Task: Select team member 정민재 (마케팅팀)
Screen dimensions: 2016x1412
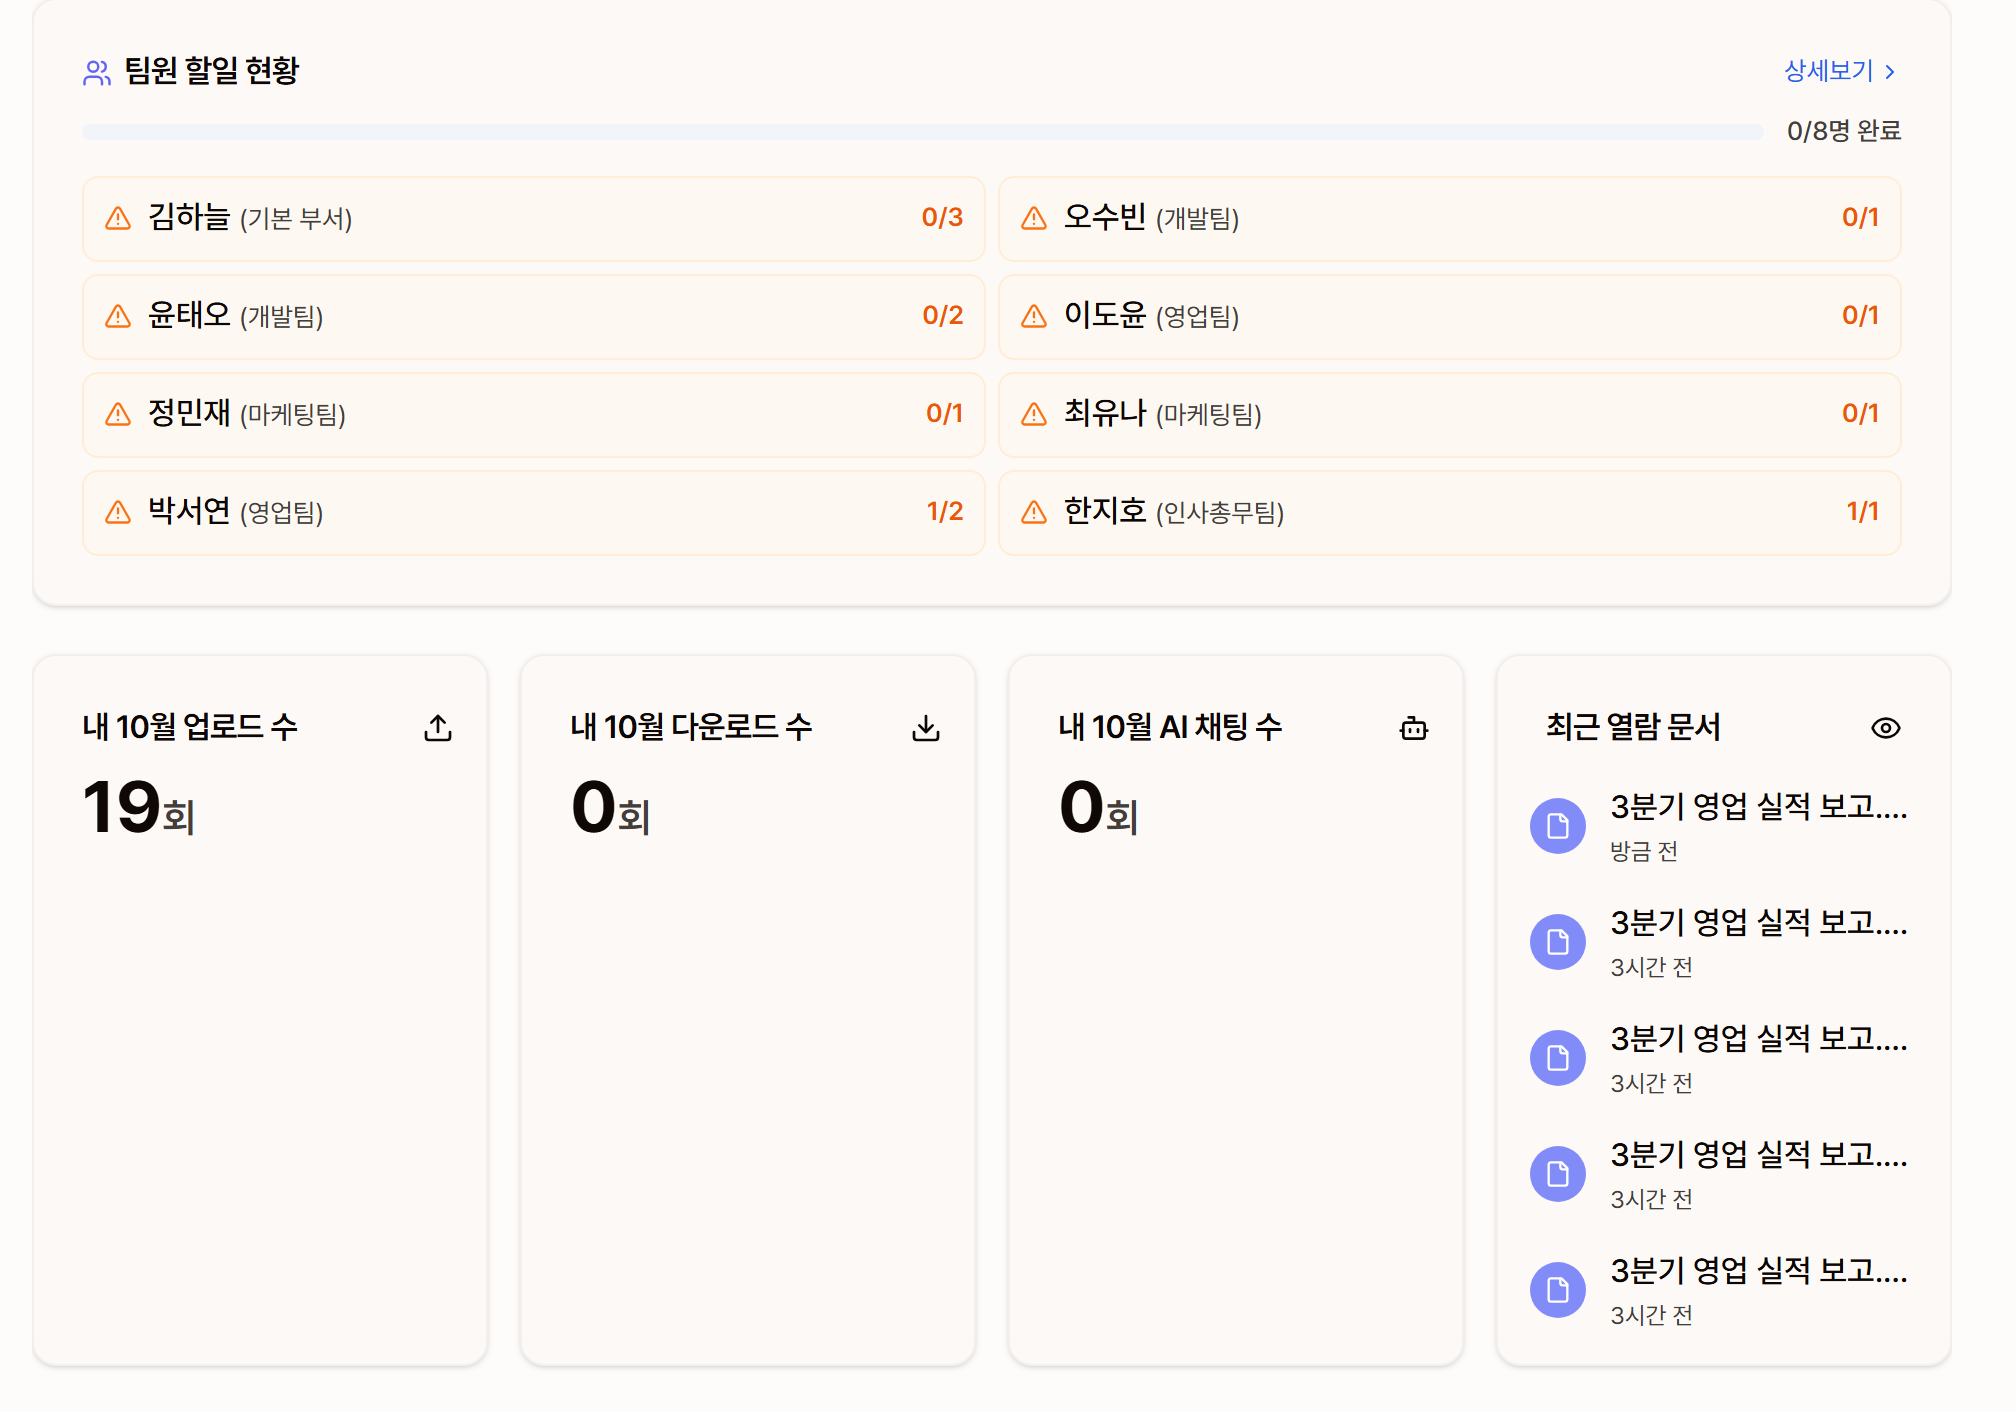Action: pos(533,414)
